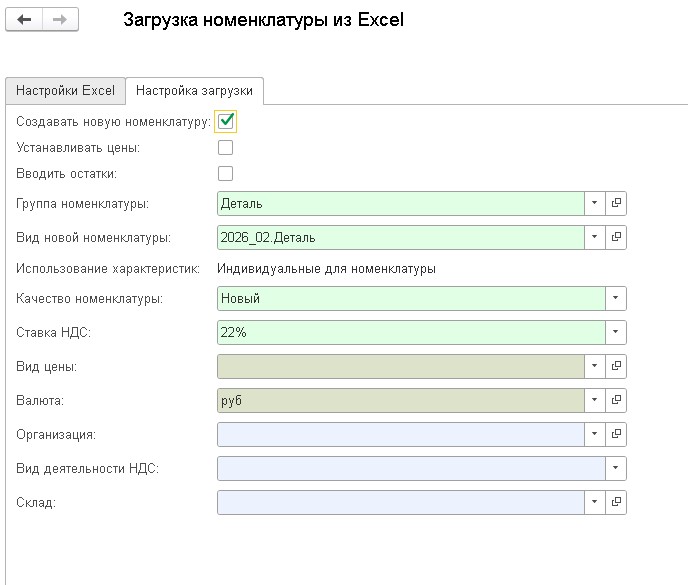Click open icon next to Валюта field
Screen dimensions: 688x585
[x=616, y=400]
